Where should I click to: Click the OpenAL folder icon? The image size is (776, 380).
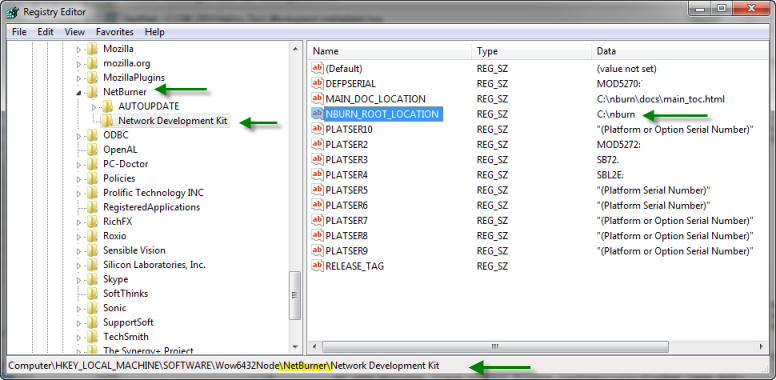[92, 149]
